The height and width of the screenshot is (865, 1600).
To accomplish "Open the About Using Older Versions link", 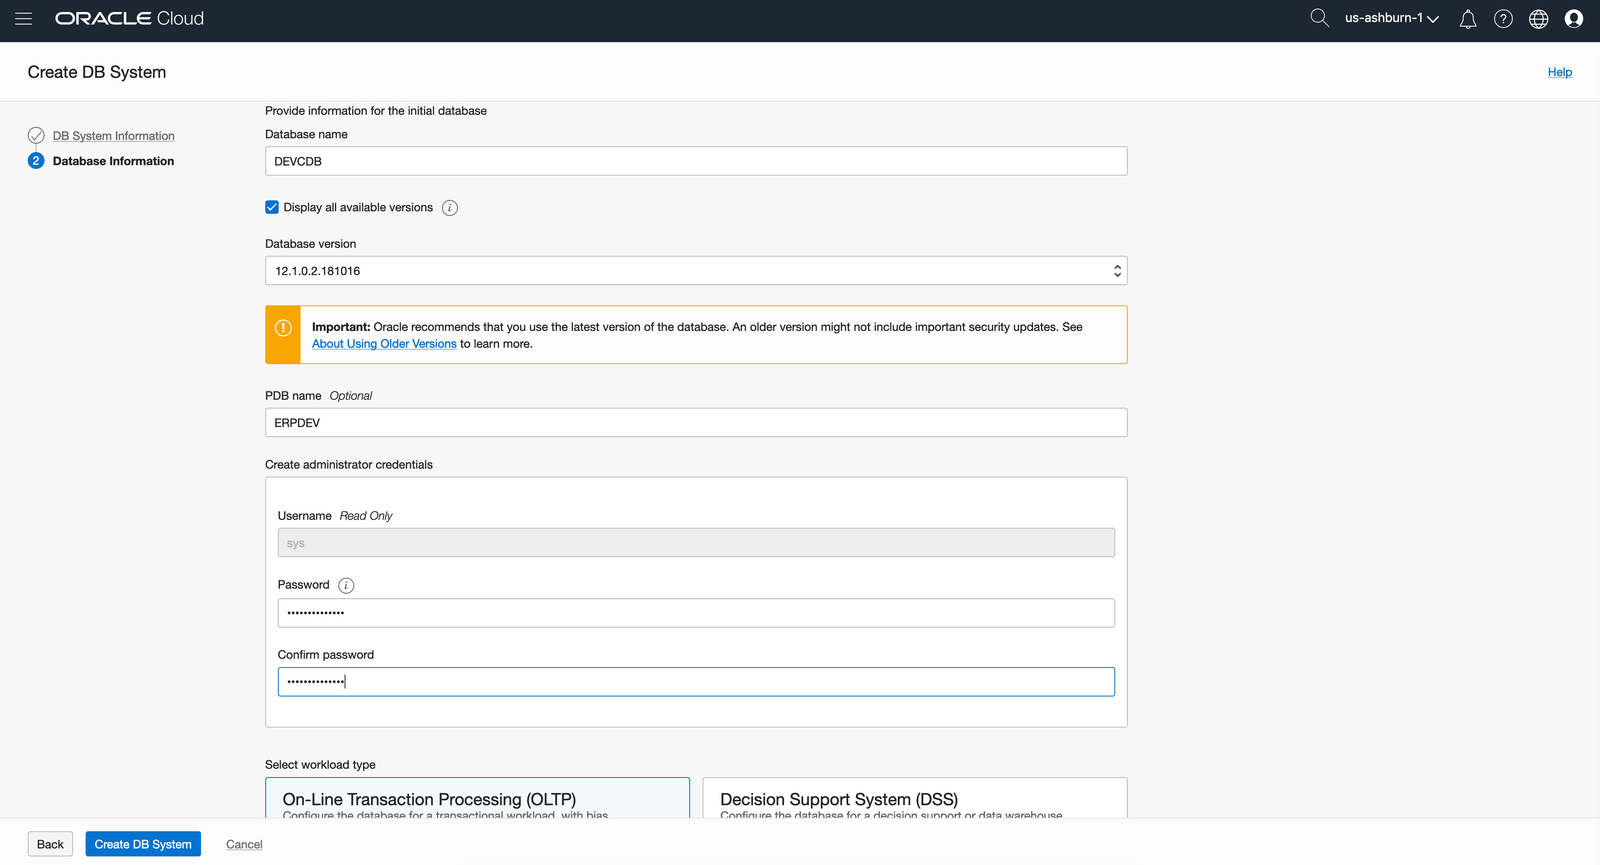I will pyautogui.click(x=384, y=344).
